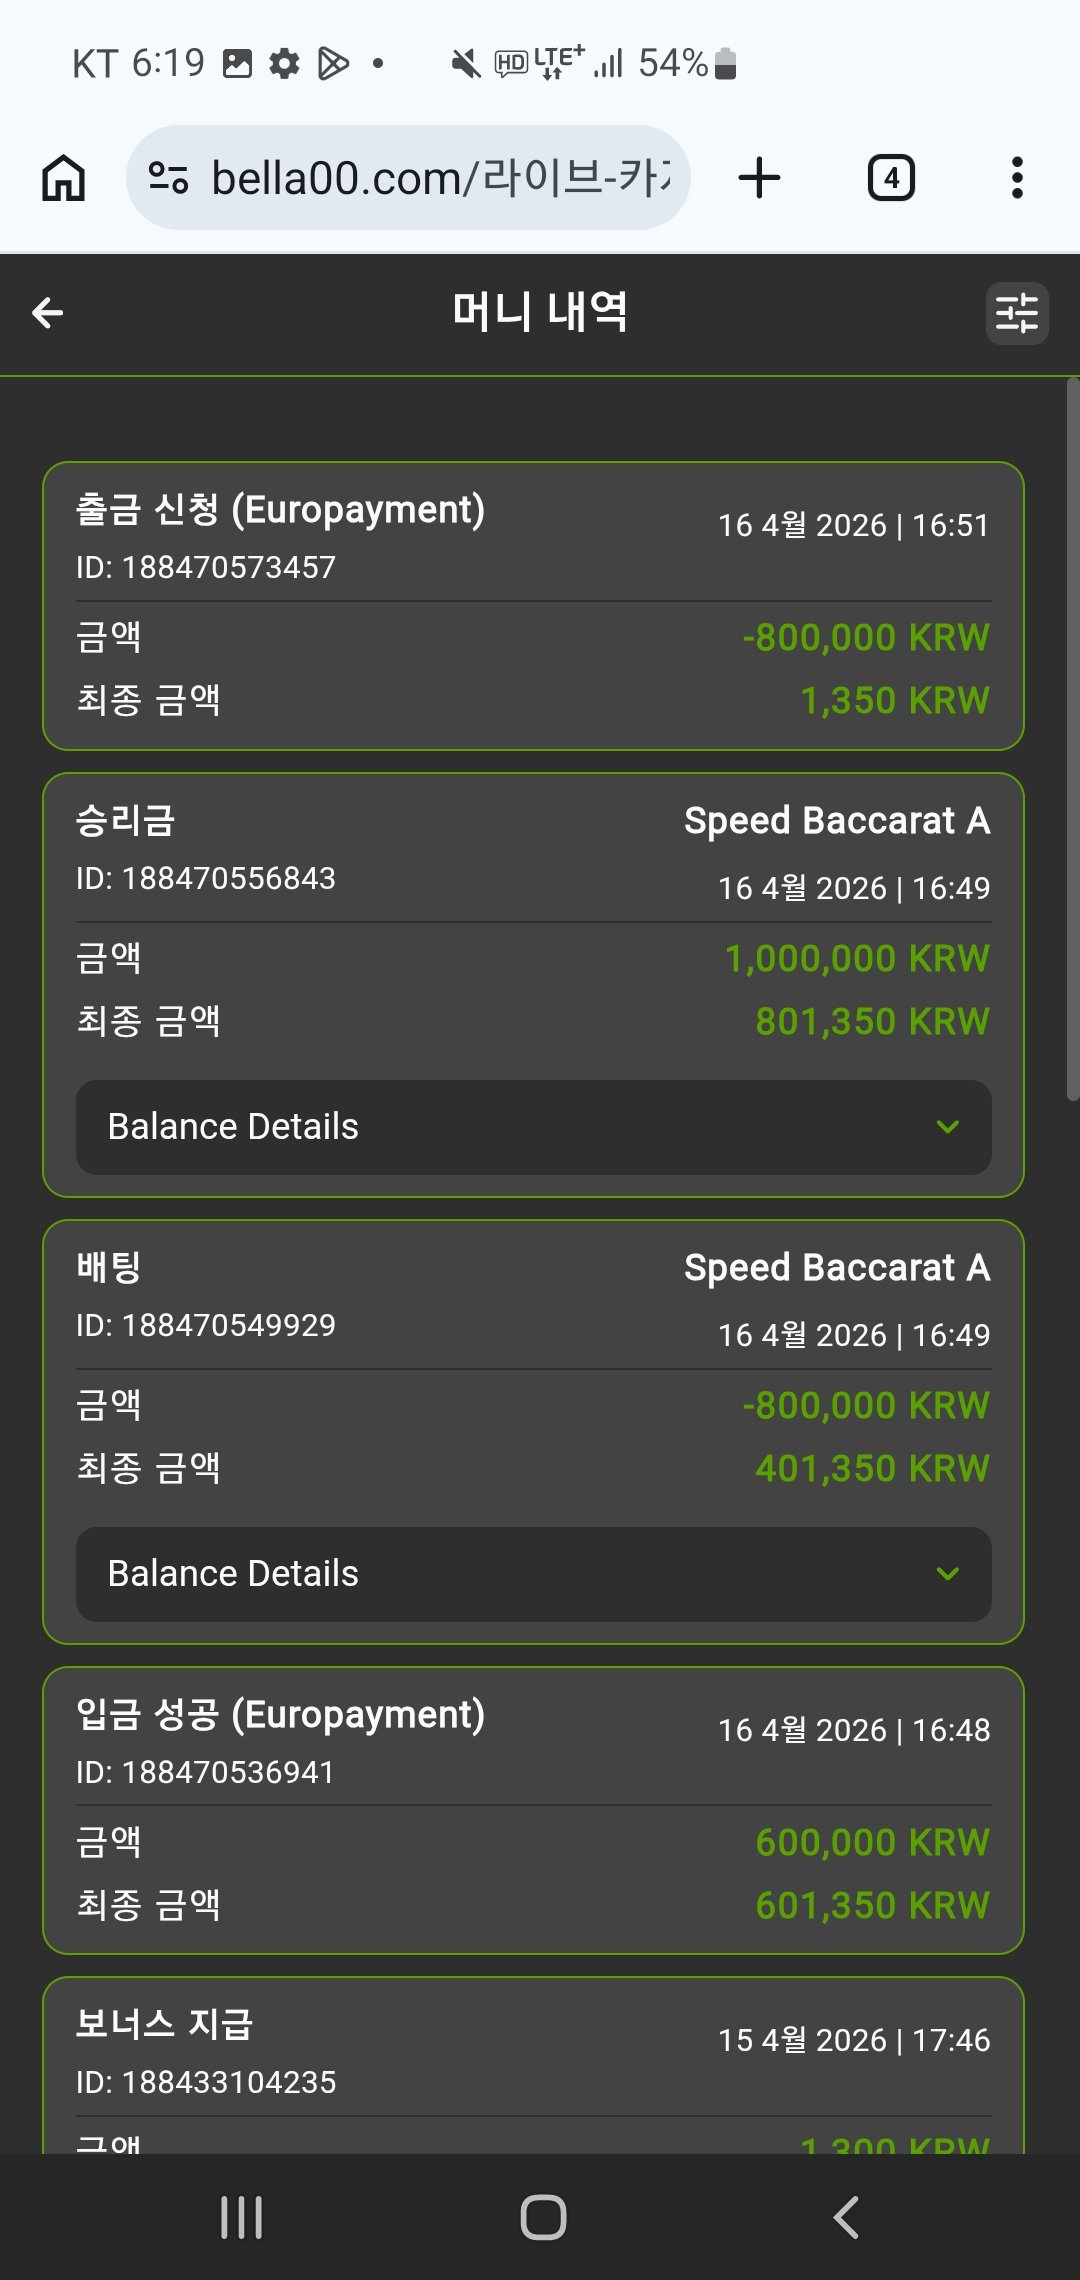Tap the site info icon in address bar
Screen dimensions: 1080x2280
point(168,178)
